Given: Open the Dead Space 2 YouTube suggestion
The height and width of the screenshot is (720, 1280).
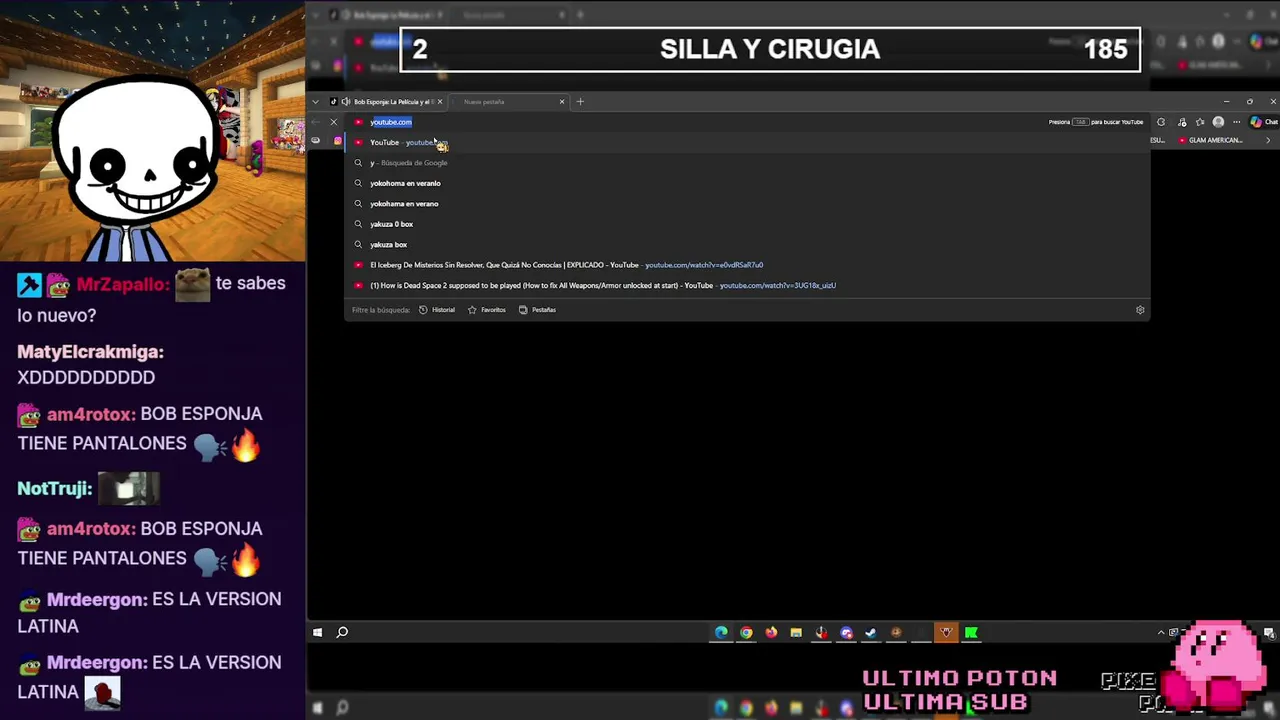Looking at the screenshot, I should (747, 285).
